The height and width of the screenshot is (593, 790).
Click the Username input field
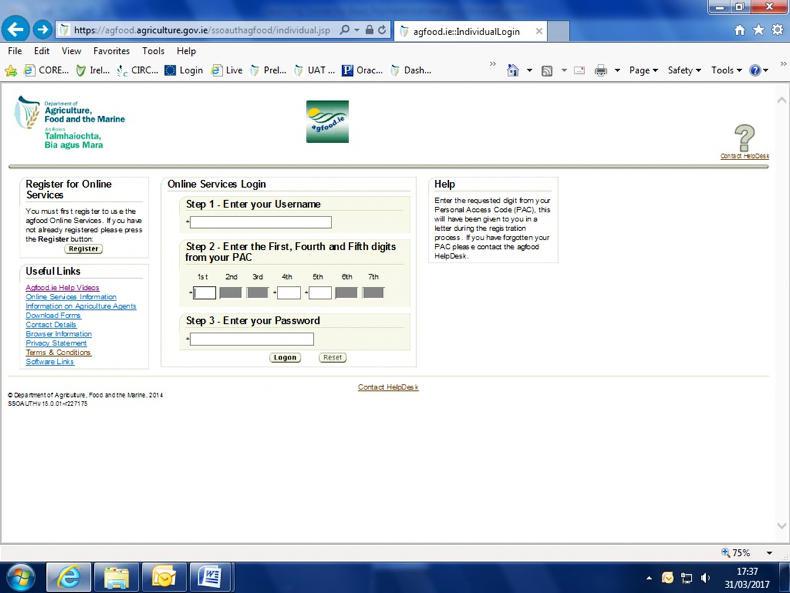[x=261, y=222]
